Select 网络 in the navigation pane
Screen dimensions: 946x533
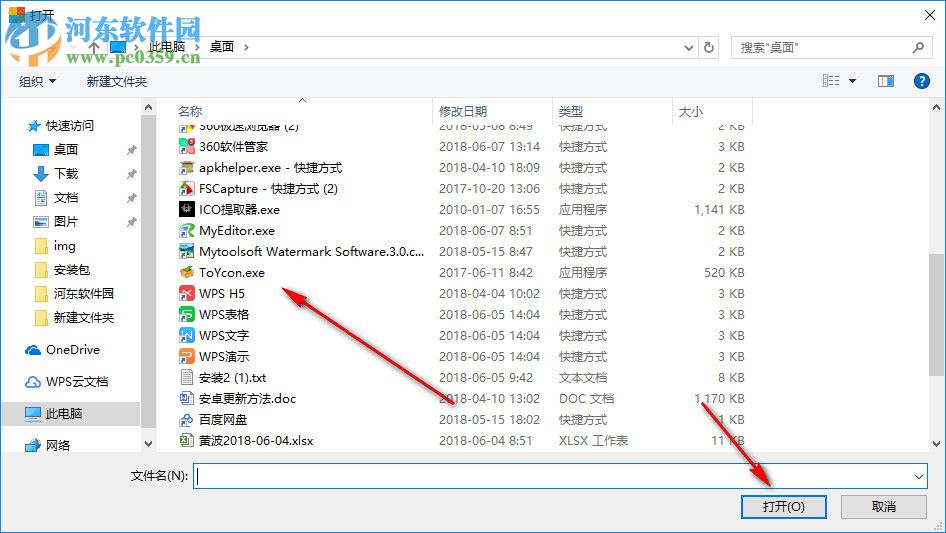pyautogui.click(x=47, y=445)
